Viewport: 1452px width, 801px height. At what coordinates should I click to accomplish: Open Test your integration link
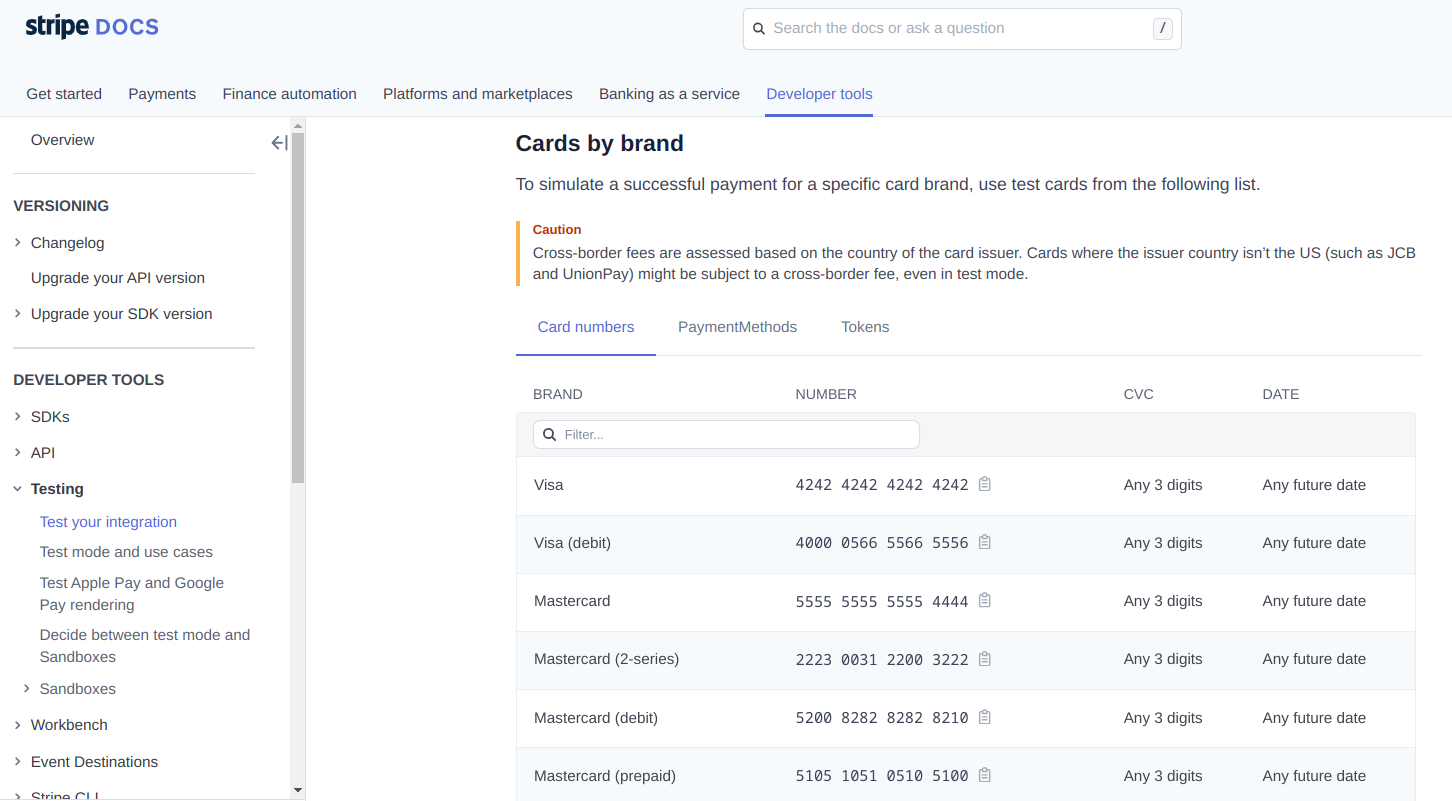(x=108, y=522)
